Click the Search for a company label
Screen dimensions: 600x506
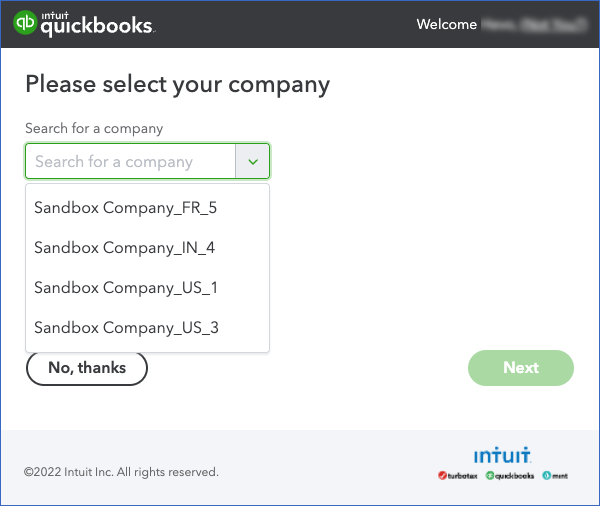94,129
